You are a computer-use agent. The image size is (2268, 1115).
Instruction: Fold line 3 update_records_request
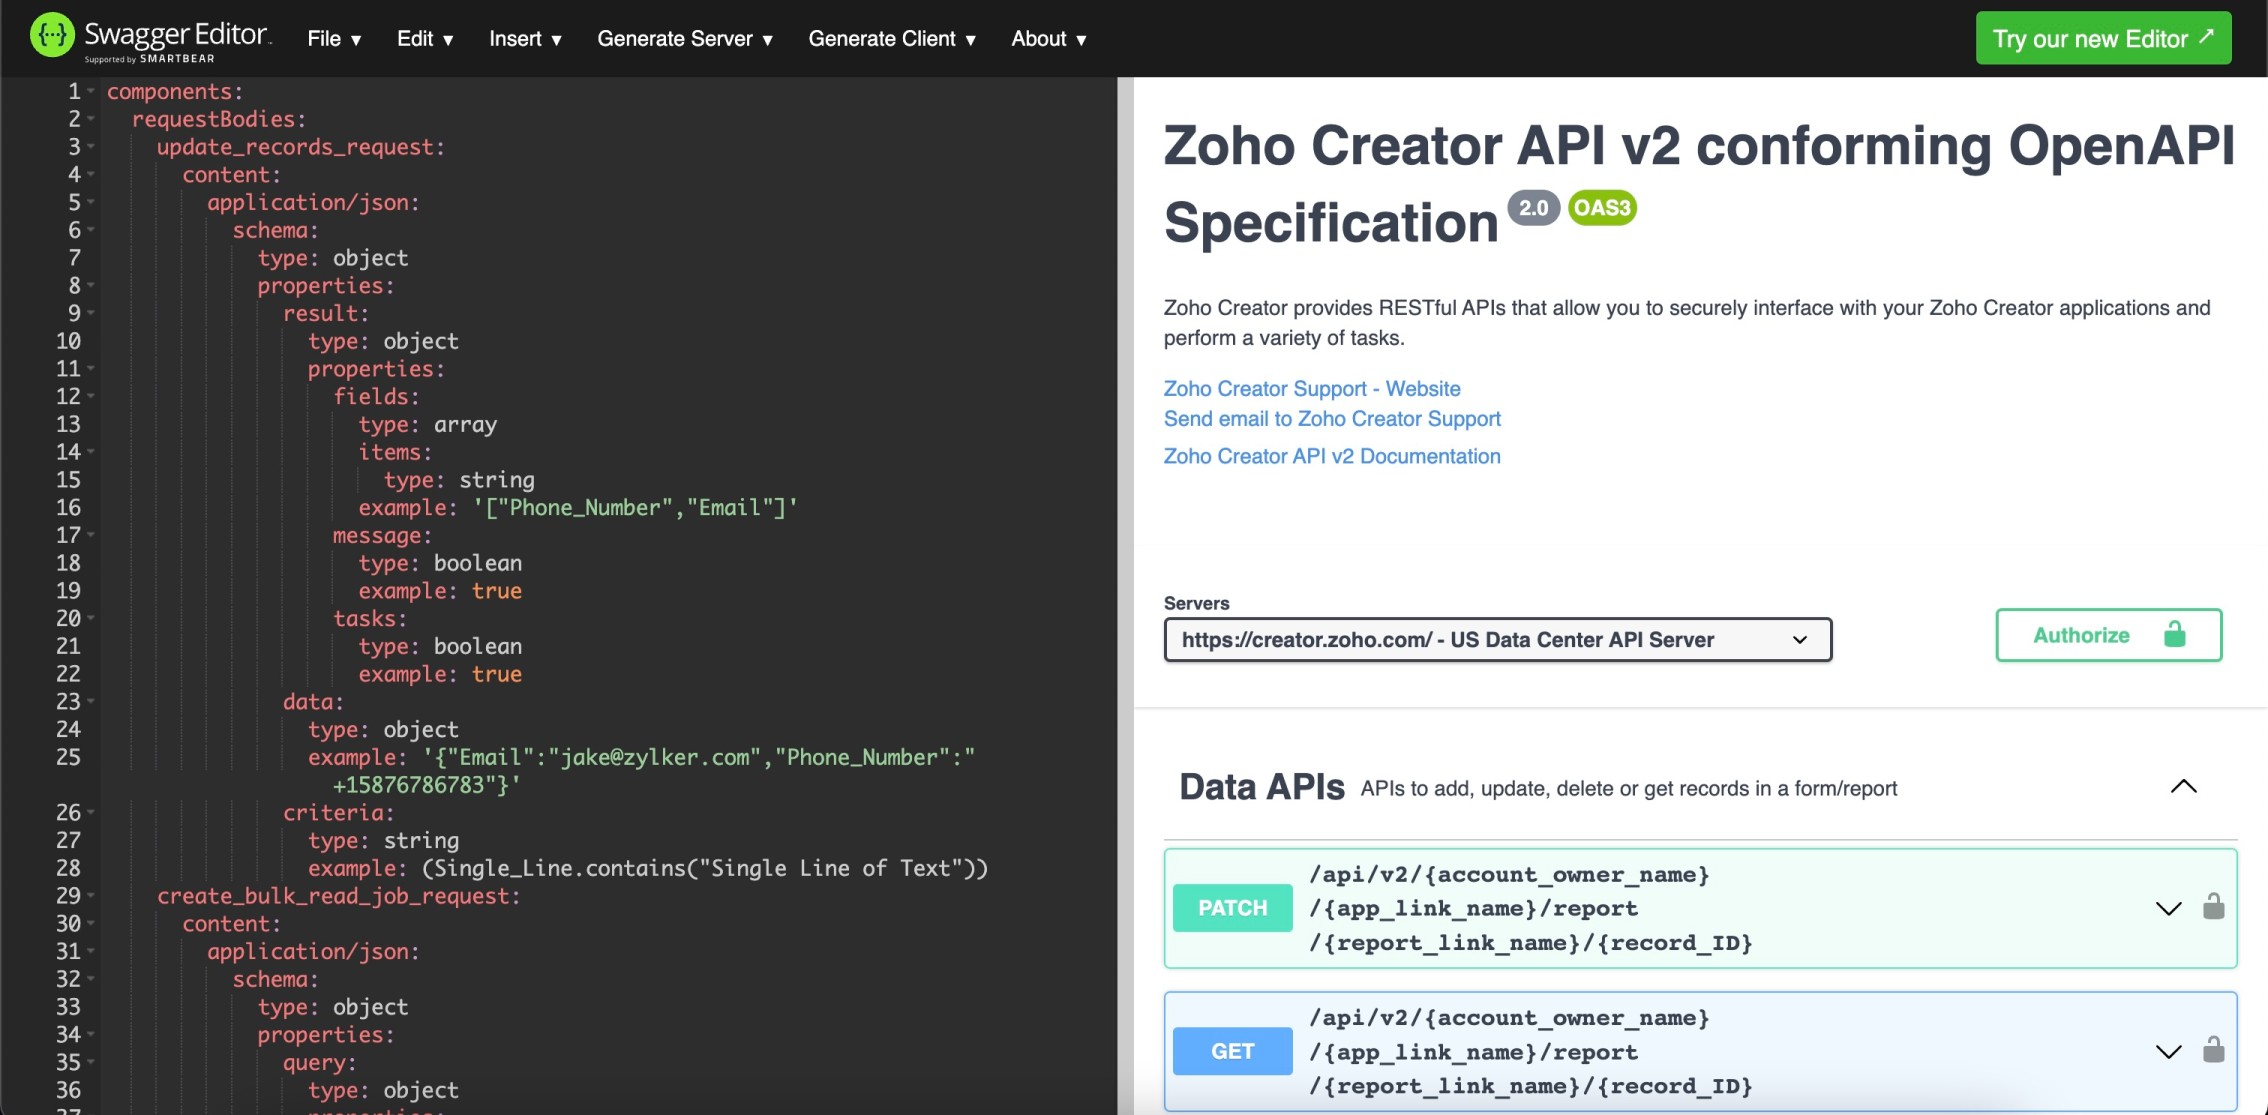91,147
